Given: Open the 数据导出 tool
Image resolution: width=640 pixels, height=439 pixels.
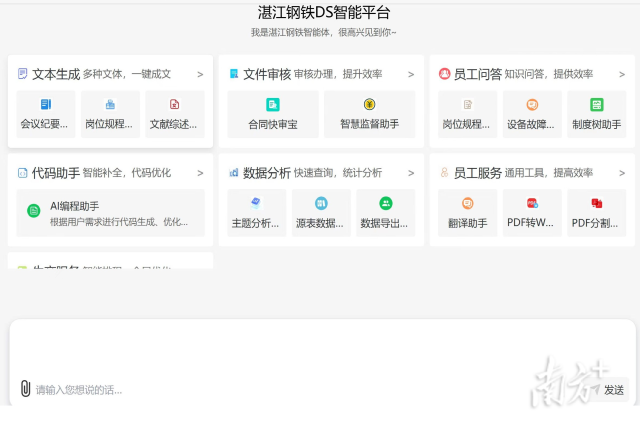Looking at the screenshot, I should (386, 213).
